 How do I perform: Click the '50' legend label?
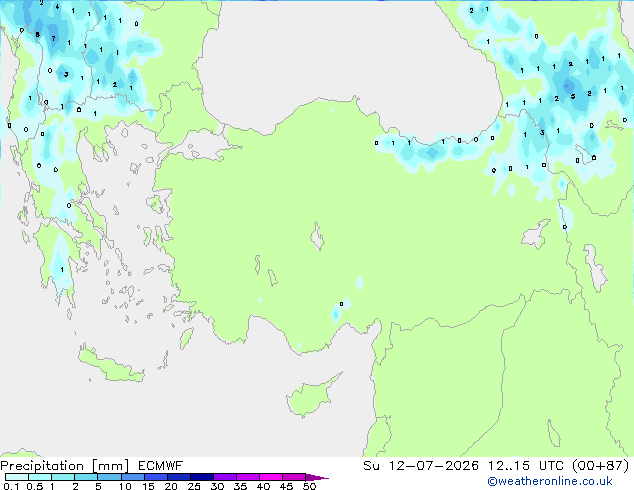[x=310, y=486]
